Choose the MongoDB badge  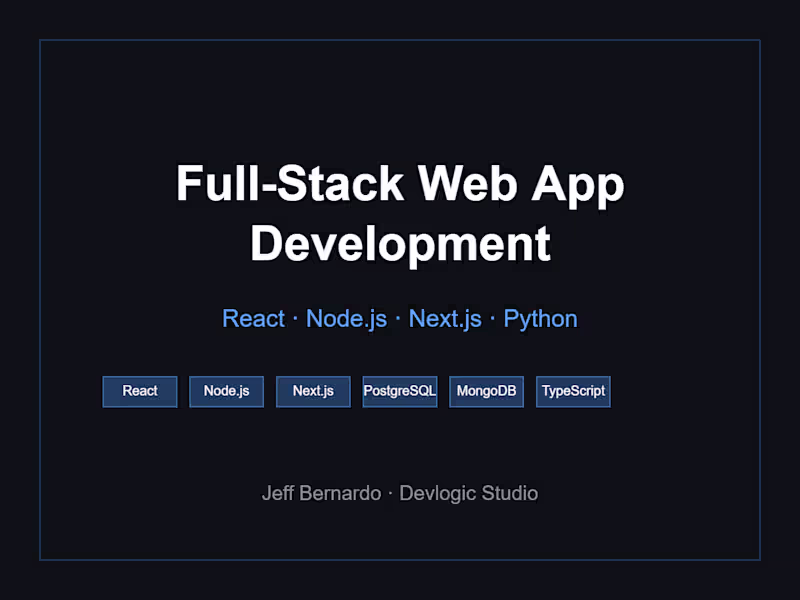coord(486,391)
